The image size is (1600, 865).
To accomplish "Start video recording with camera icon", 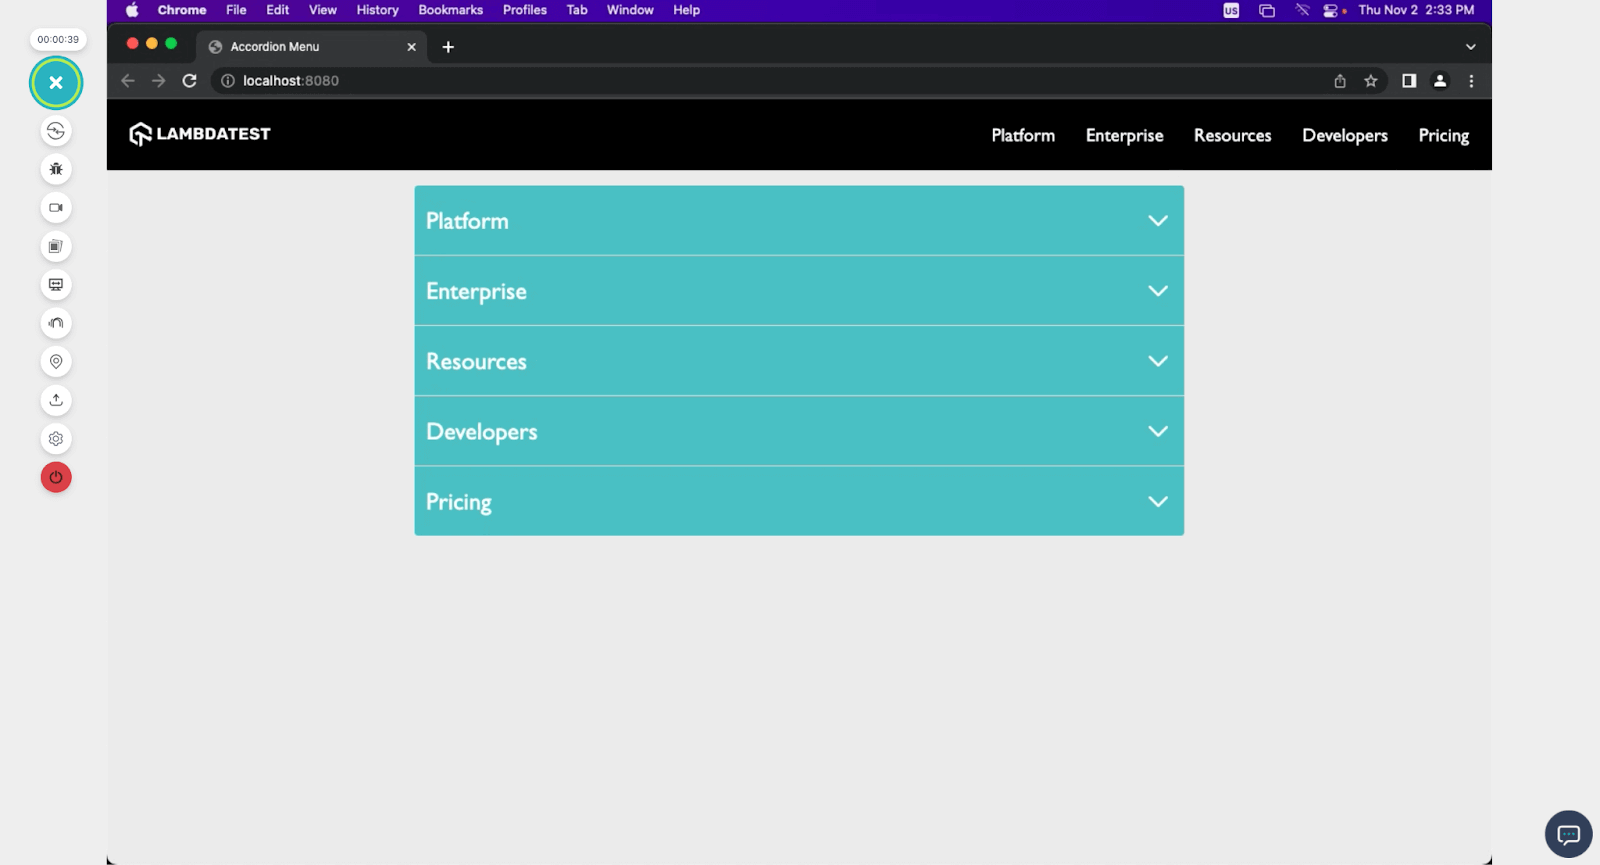I will (56, 208).
